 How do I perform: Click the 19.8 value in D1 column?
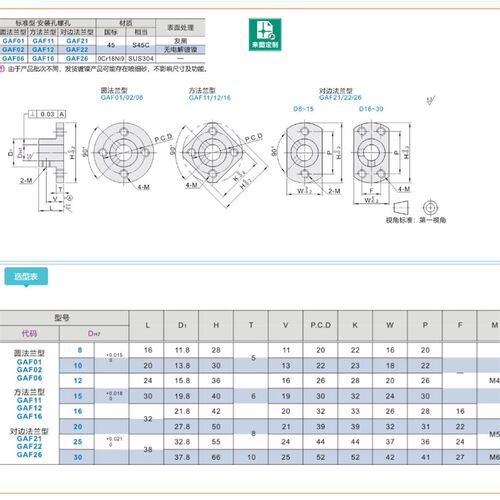pyautogui.click(x=182, y=396)
